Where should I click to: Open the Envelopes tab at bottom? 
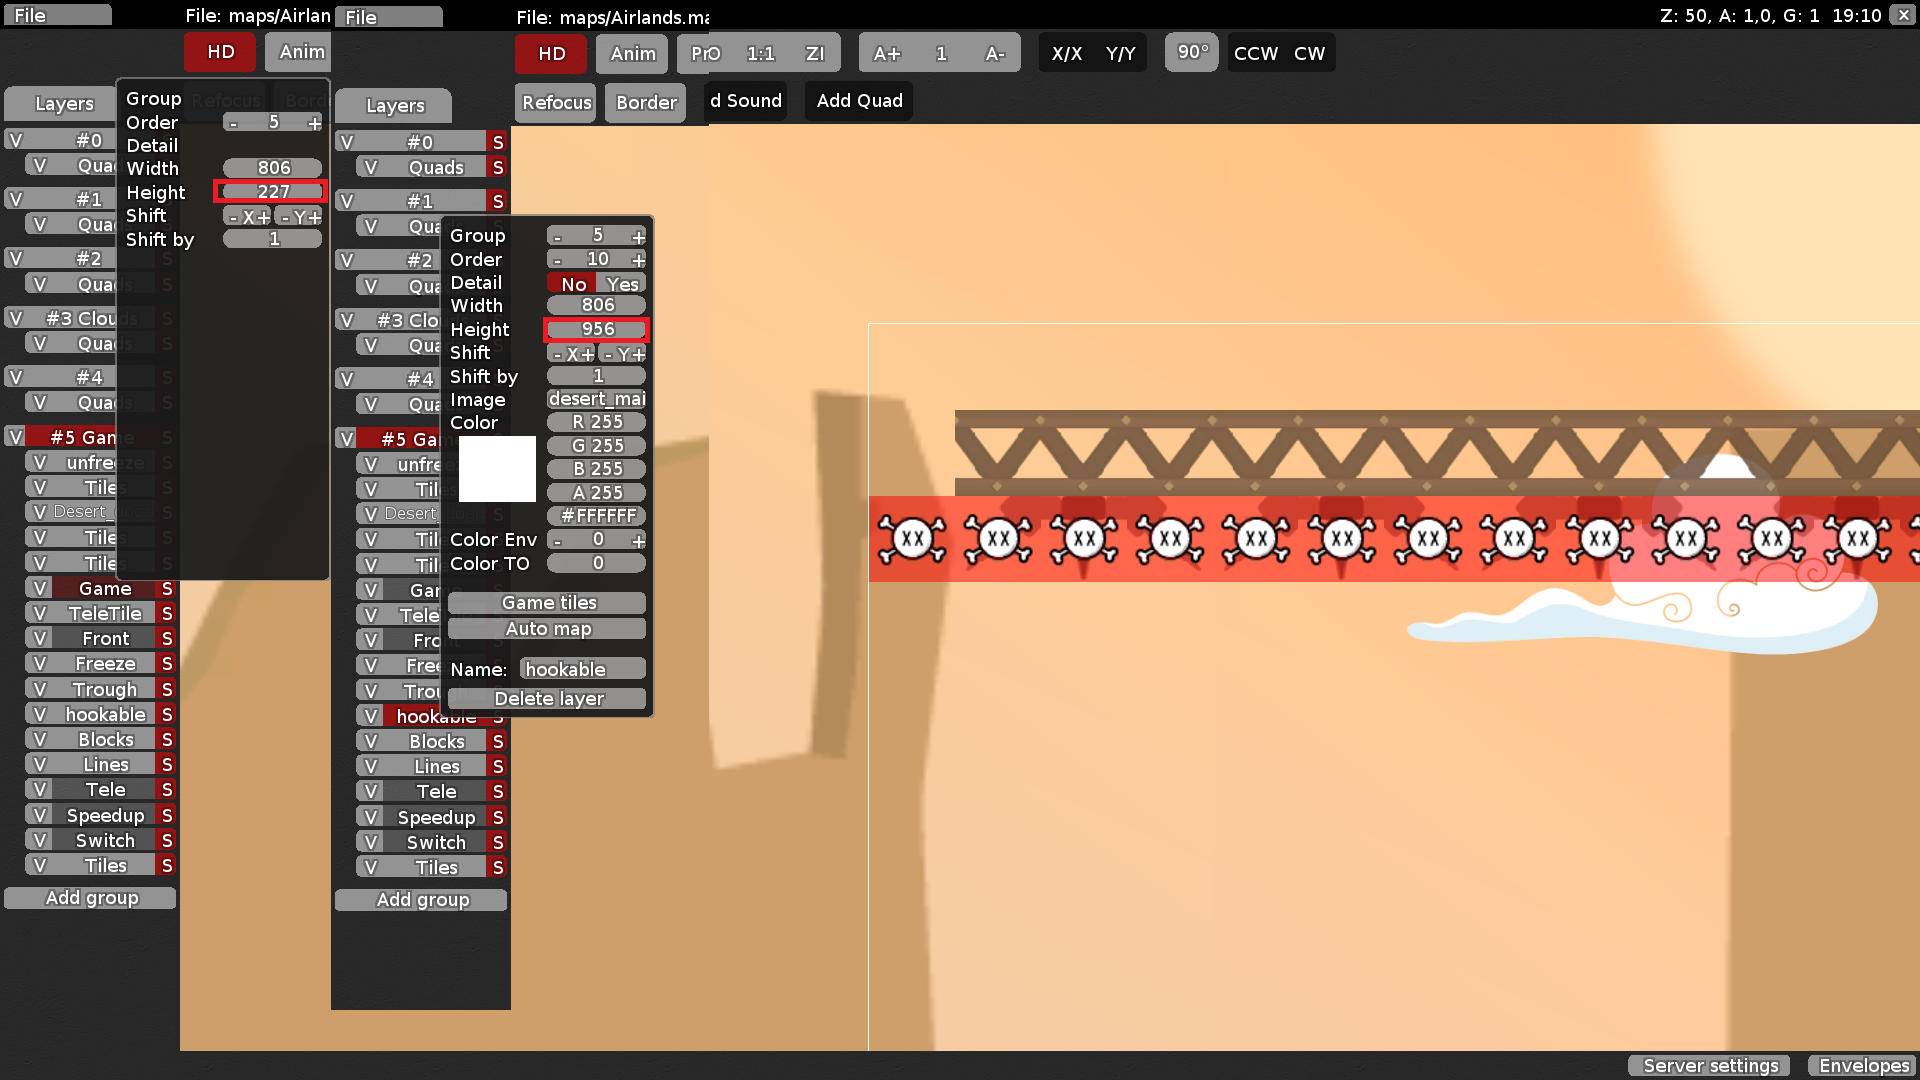click(1863, 1066)
